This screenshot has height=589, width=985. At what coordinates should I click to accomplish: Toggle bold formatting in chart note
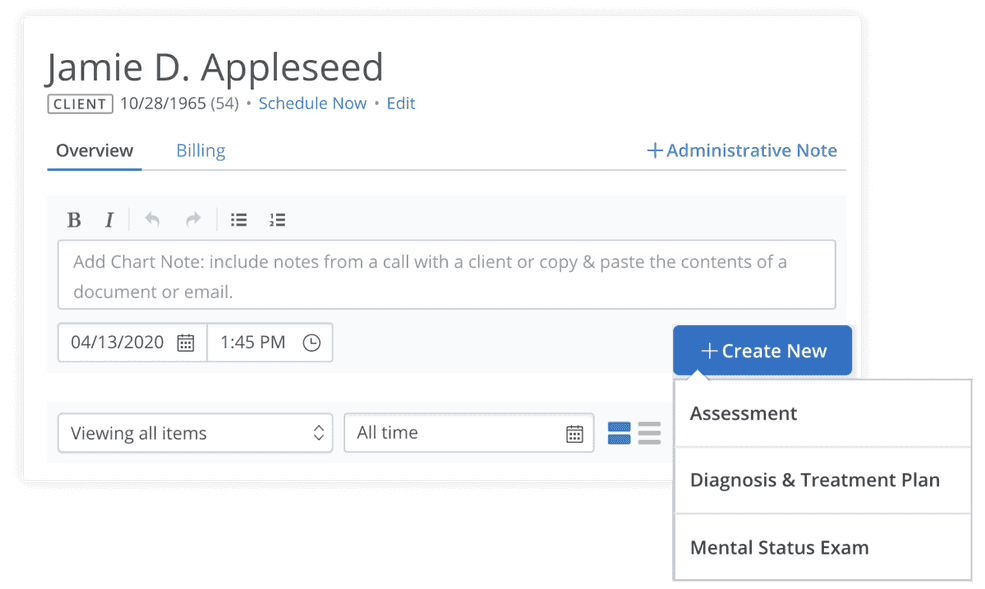pyautogui.click(x=74, y=220)
